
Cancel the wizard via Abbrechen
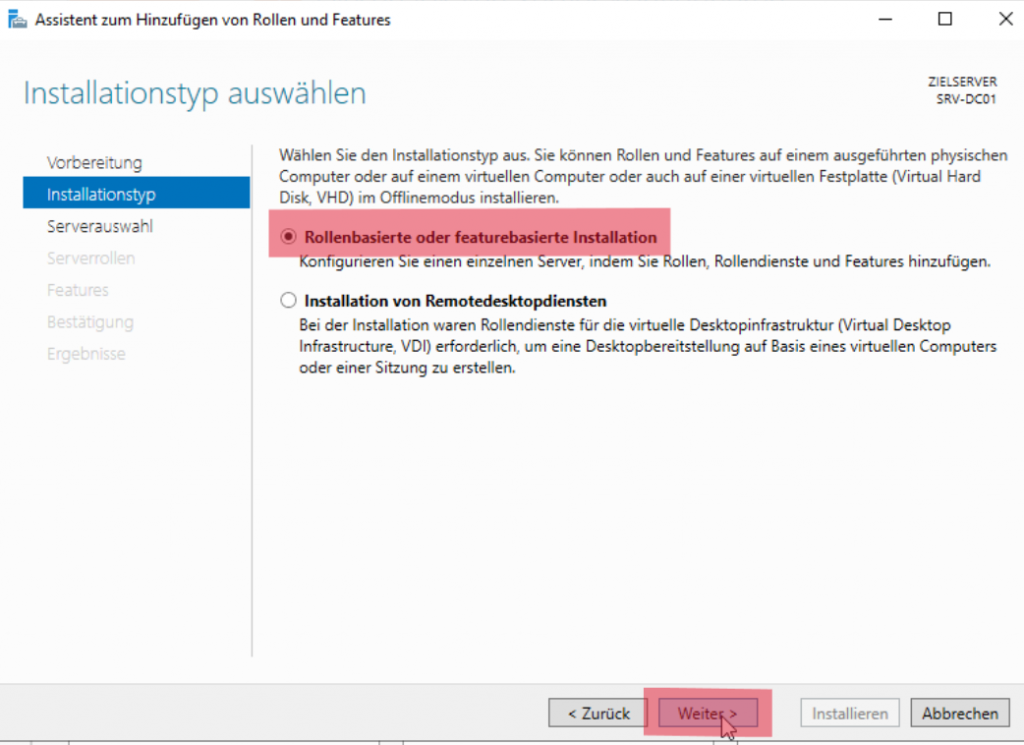pyautogui.click(x=960, y=713)
